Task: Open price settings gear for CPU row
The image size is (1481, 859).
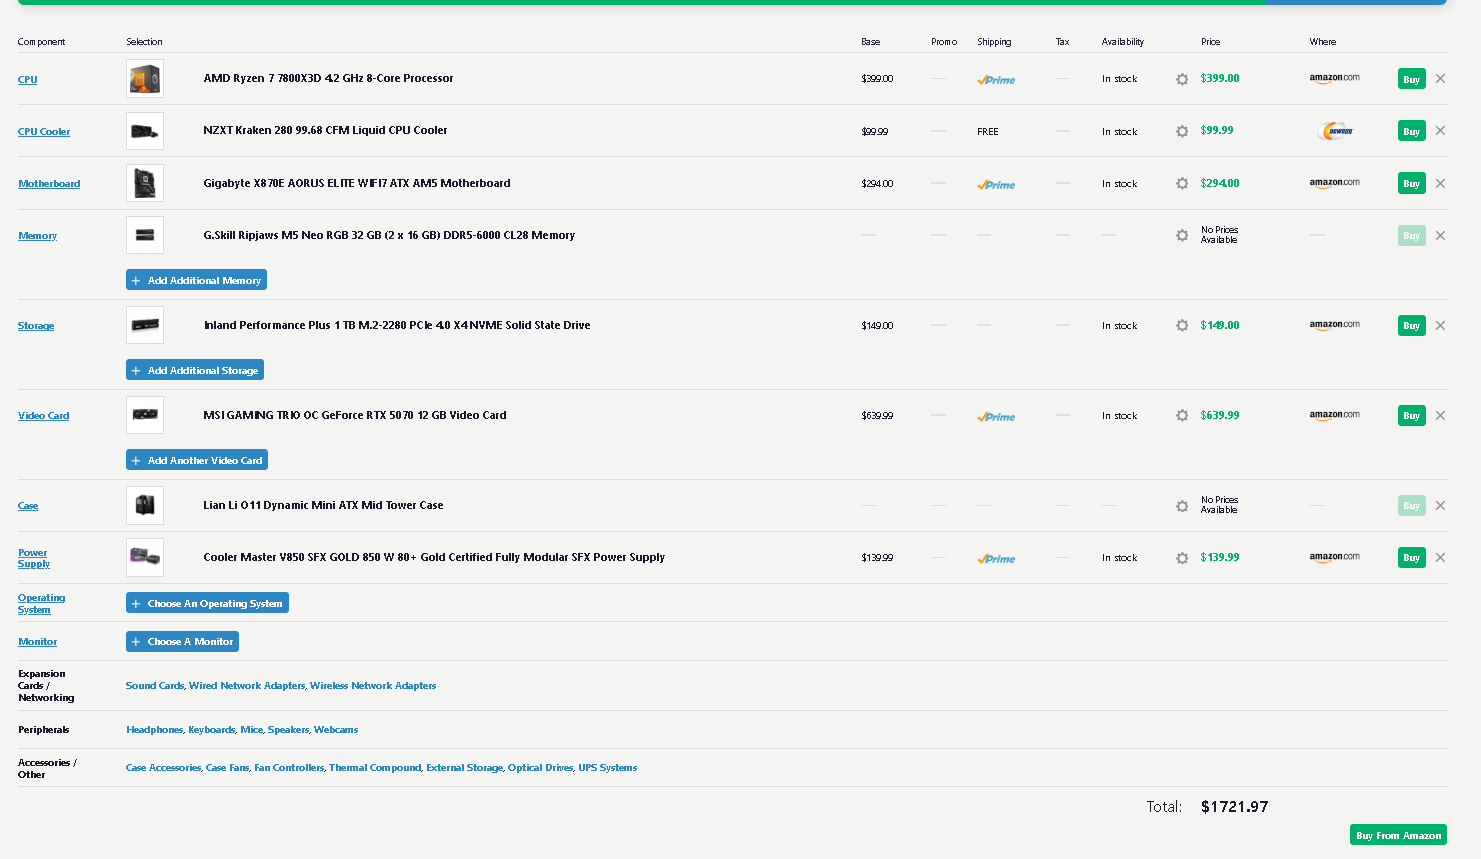Action: point(1181,79)
